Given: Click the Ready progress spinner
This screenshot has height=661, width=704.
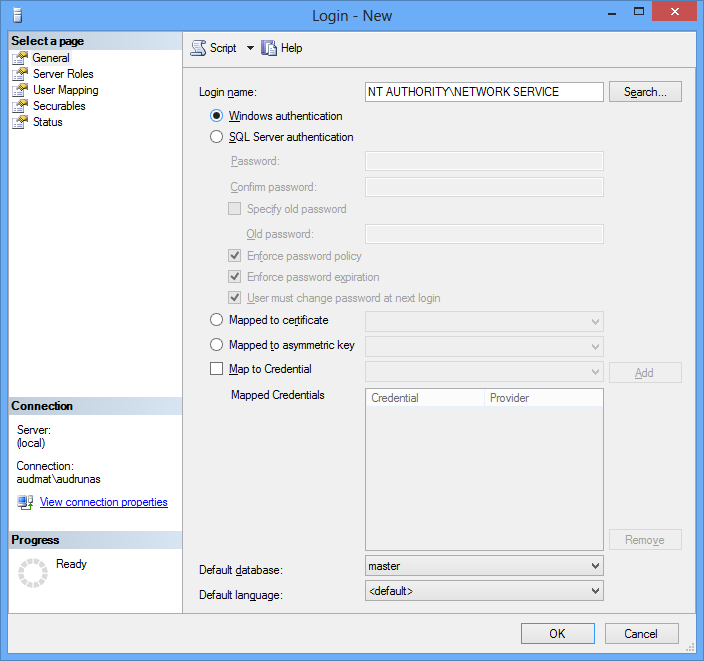Looking at the screenshot, I should pos(33,573).
